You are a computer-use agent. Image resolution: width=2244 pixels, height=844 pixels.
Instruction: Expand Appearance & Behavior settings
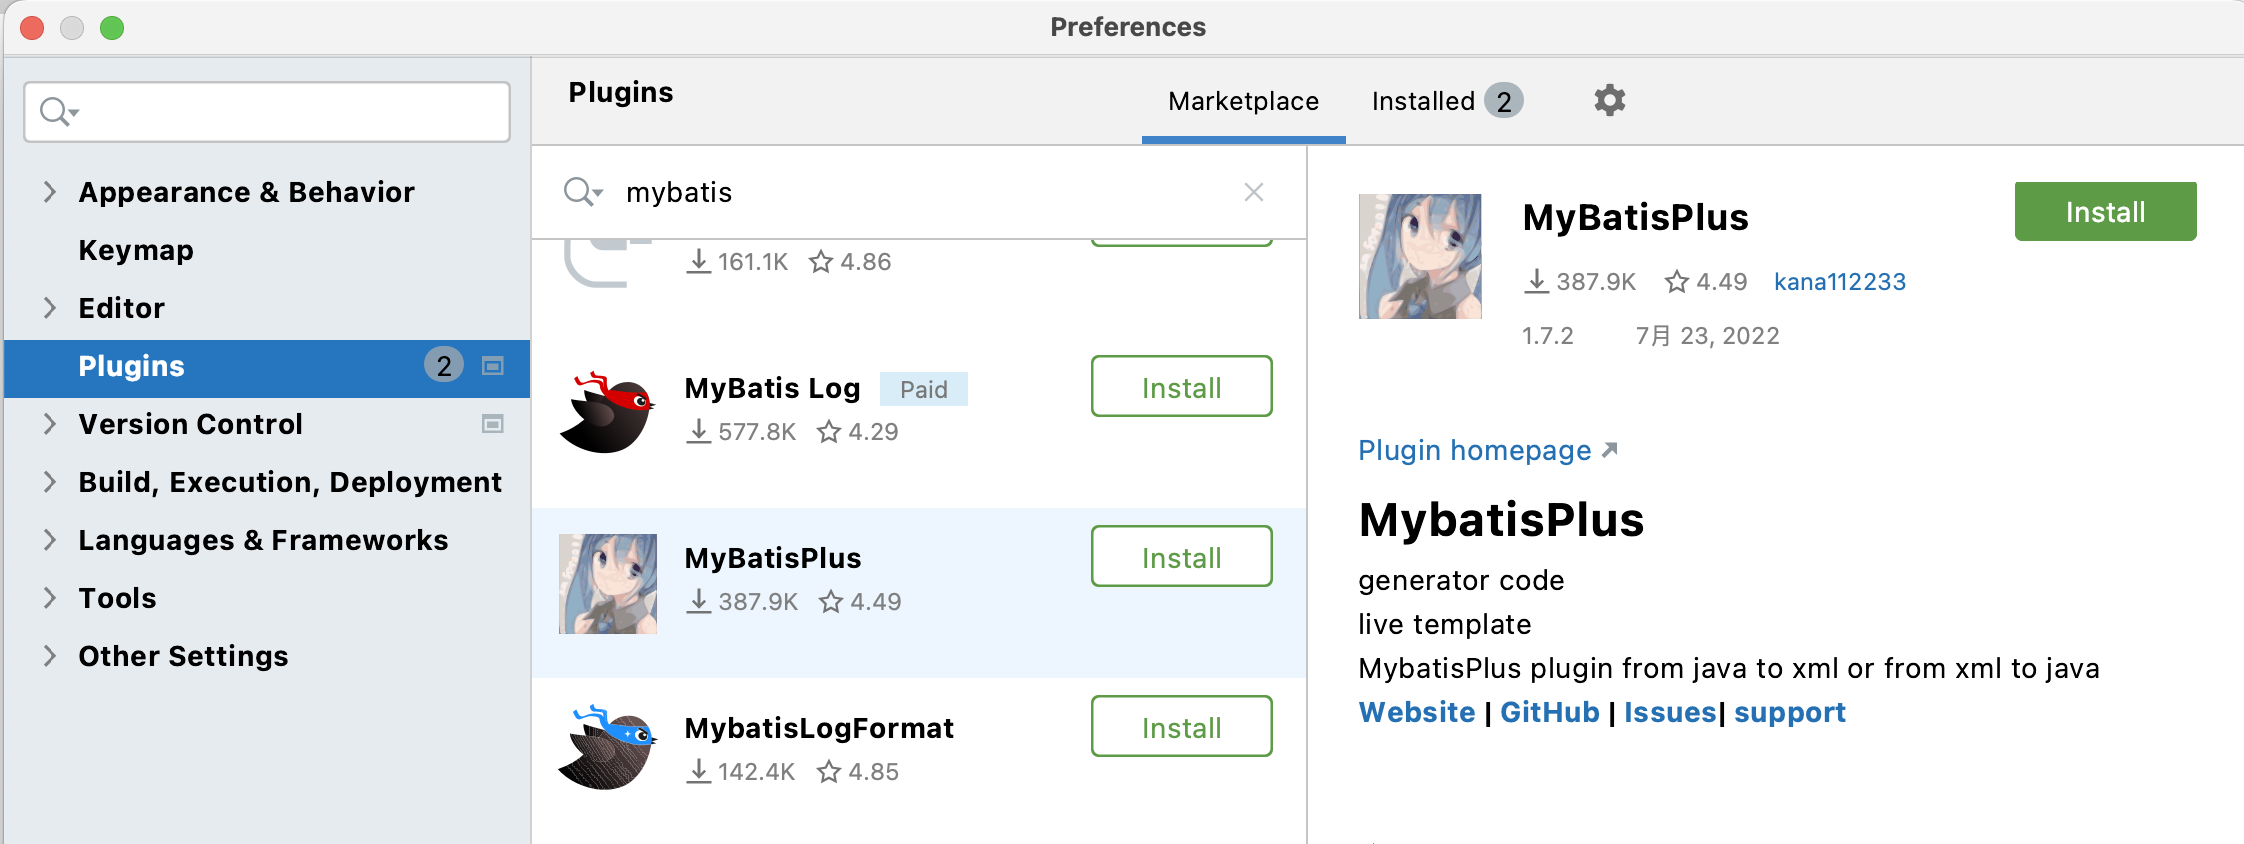(x=49, y=192)
